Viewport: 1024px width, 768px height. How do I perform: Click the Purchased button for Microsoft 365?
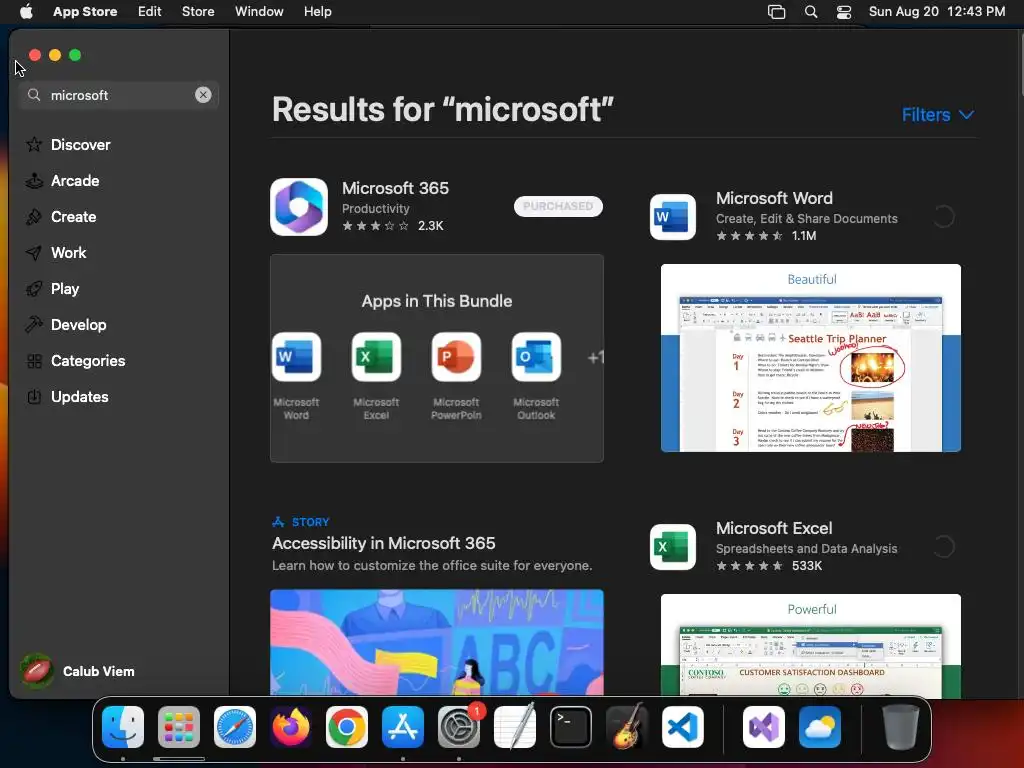pos(558,206)
